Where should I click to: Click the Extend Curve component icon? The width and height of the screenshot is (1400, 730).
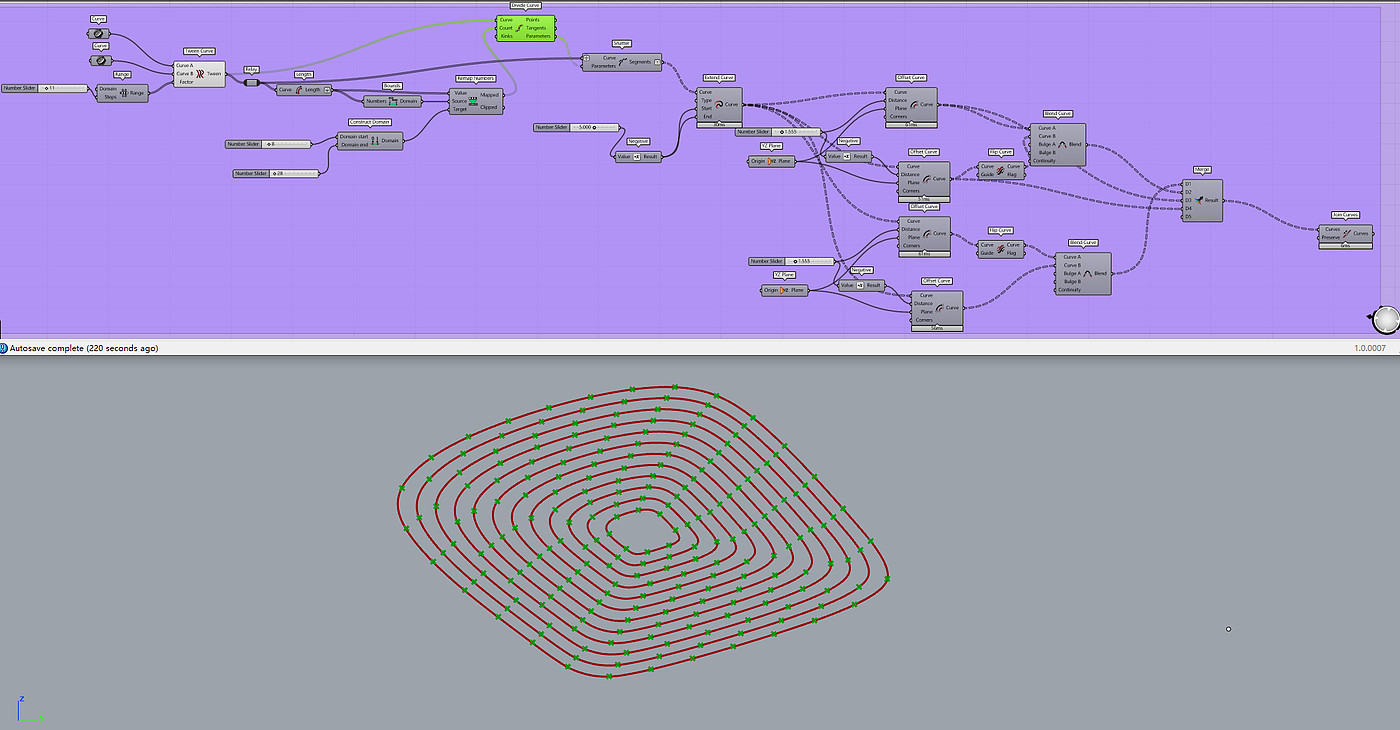[718, 104]
